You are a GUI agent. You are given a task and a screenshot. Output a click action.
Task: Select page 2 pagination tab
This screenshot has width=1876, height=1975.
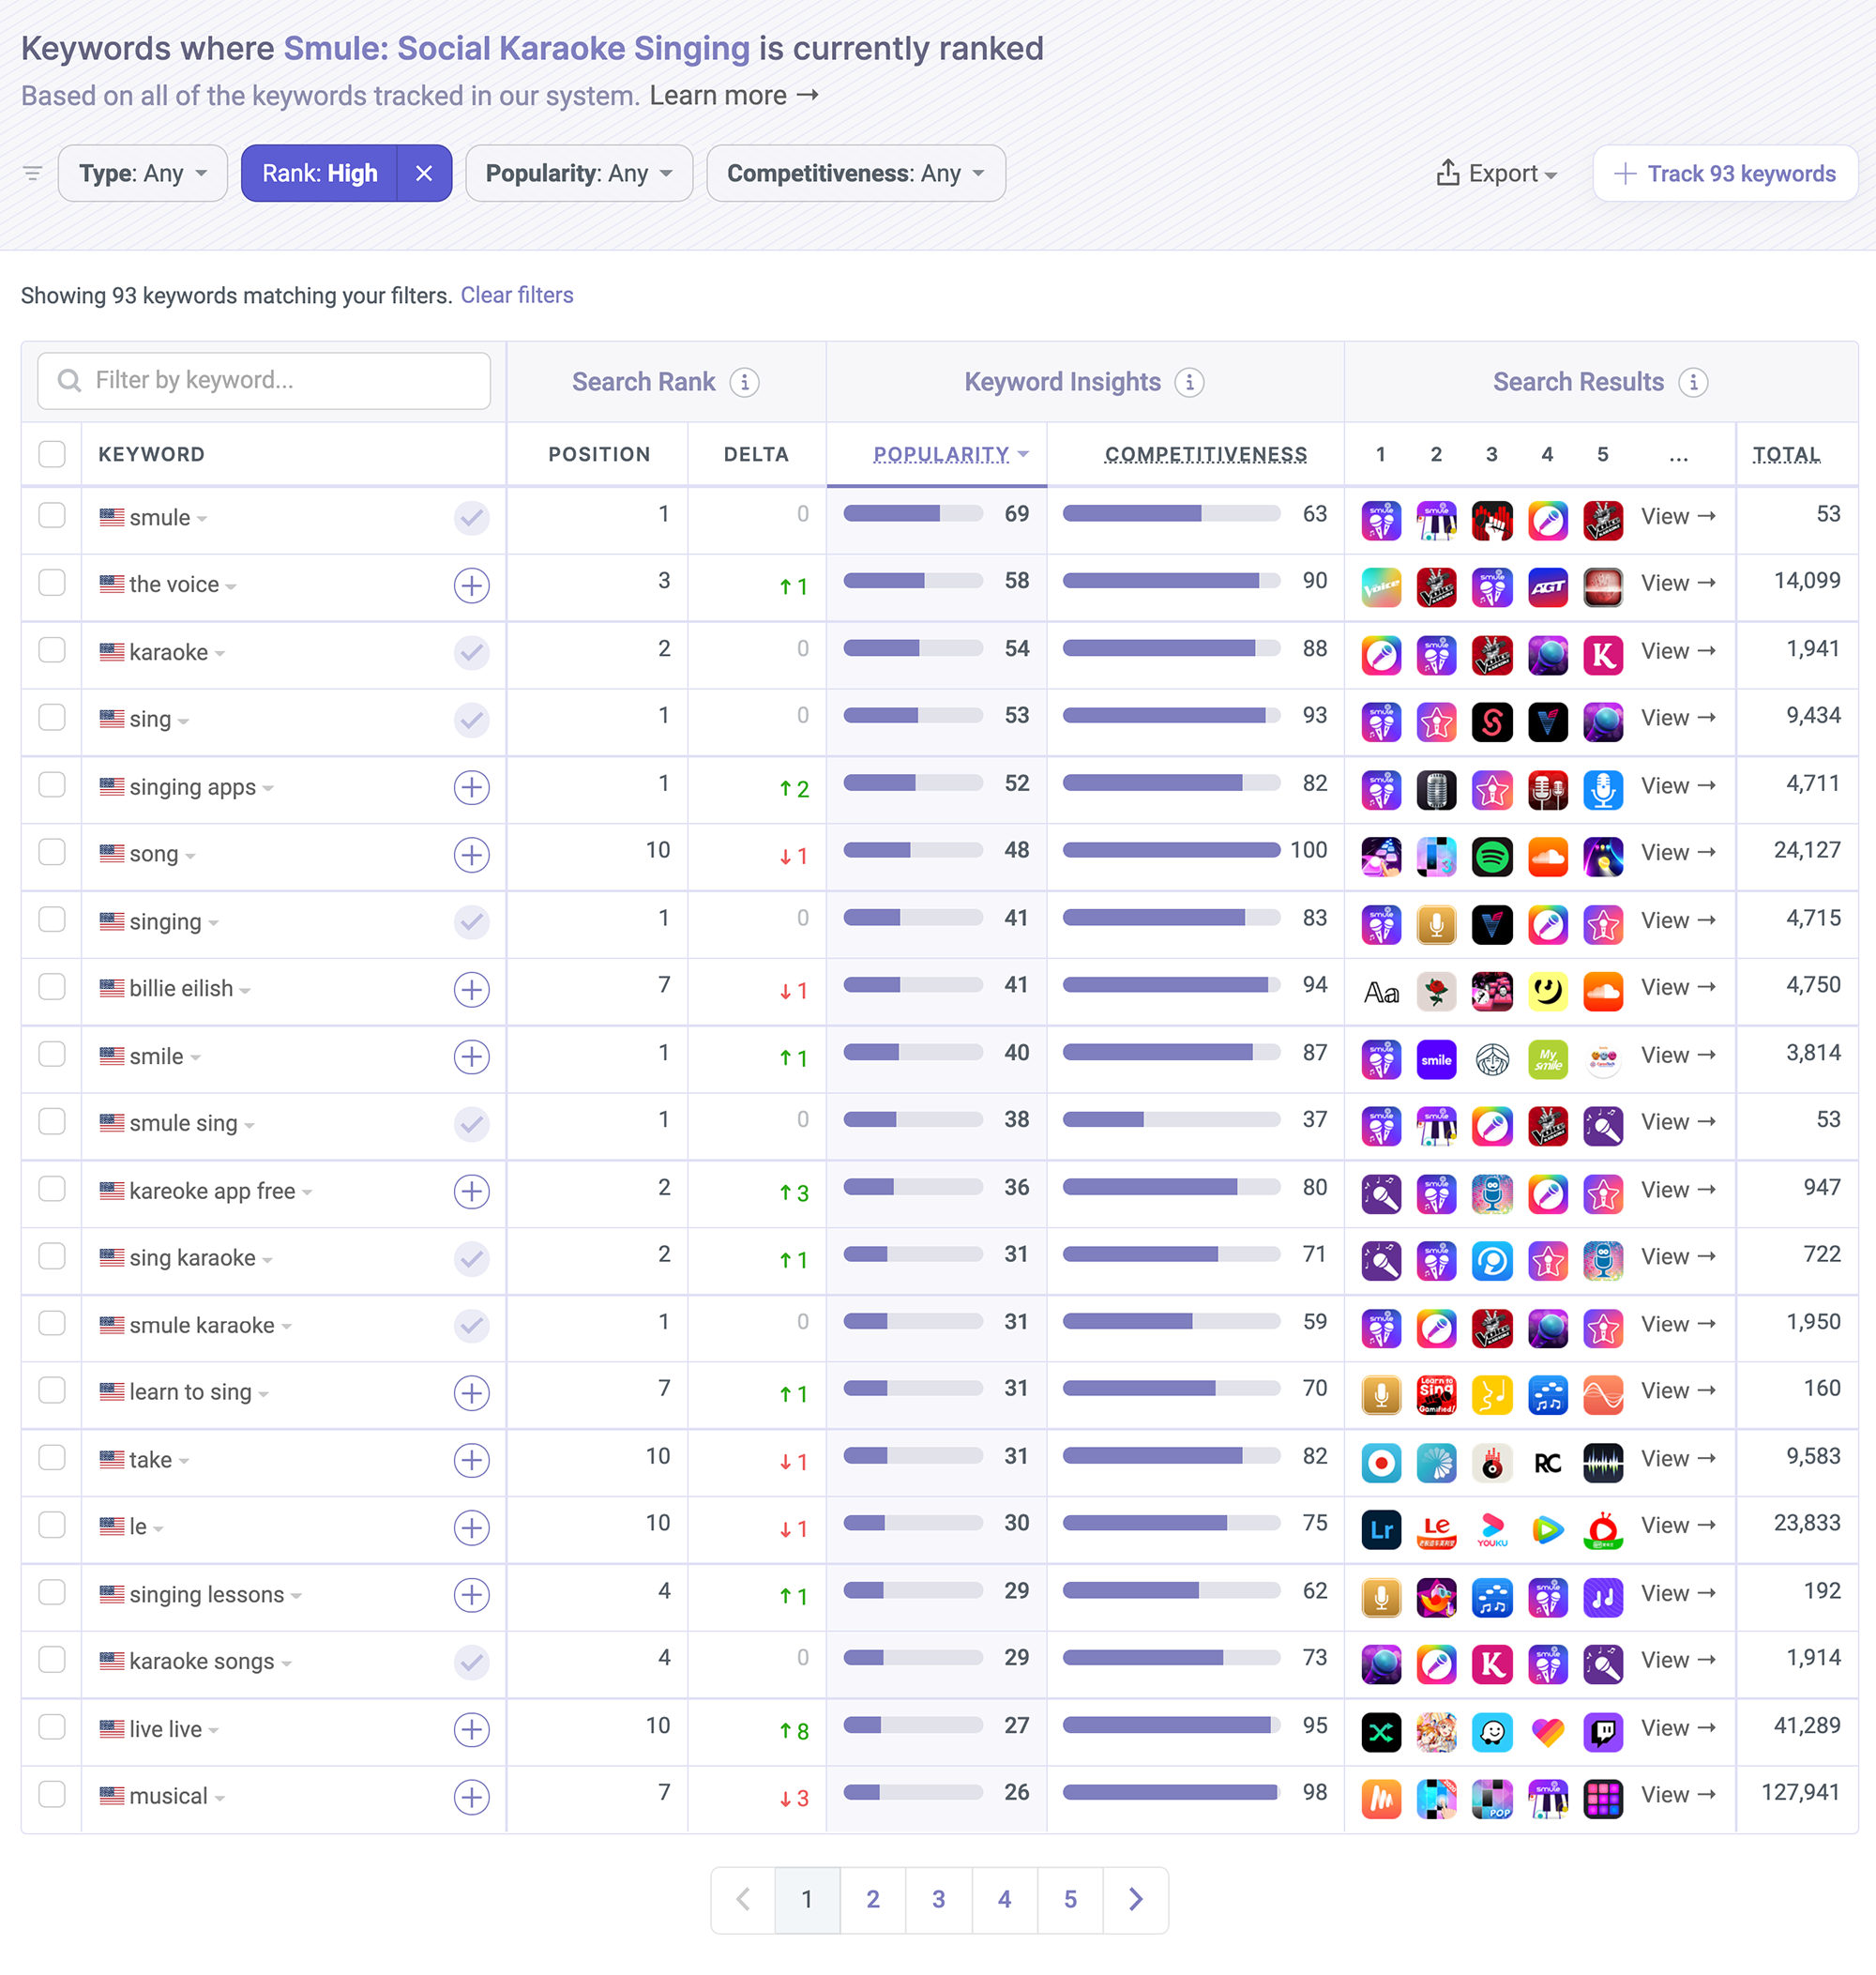click(x=872, y=1899)
